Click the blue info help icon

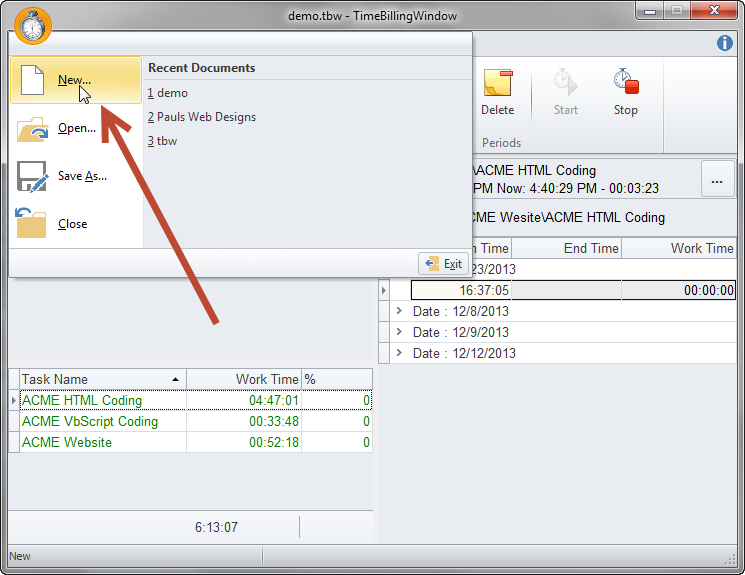tap(725, 43)
